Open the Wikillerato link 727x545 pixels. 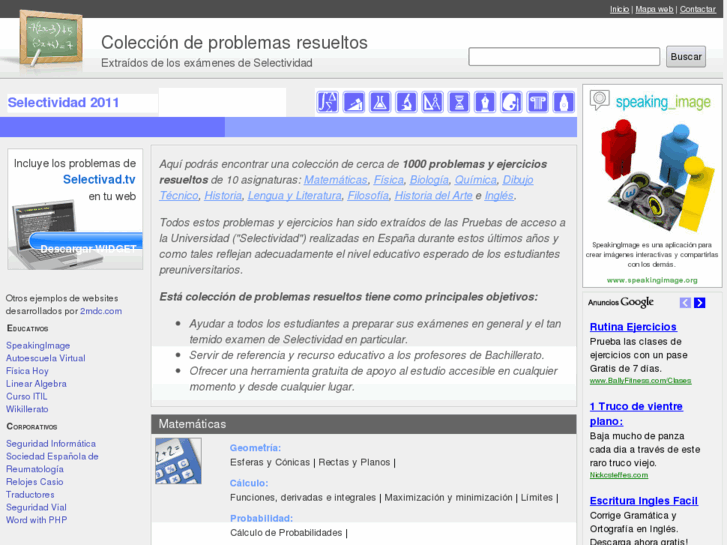(27, 409)
